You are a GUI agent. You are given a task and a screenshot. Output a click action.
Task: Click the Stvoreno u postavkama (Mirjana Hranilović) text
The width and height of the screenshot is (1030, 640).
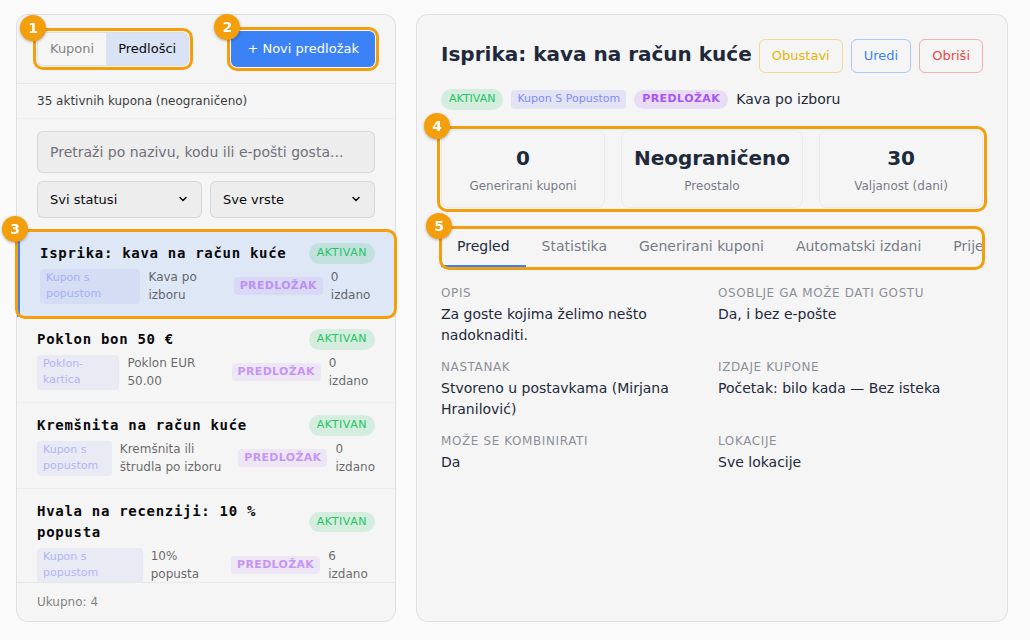tap(554, 399)
